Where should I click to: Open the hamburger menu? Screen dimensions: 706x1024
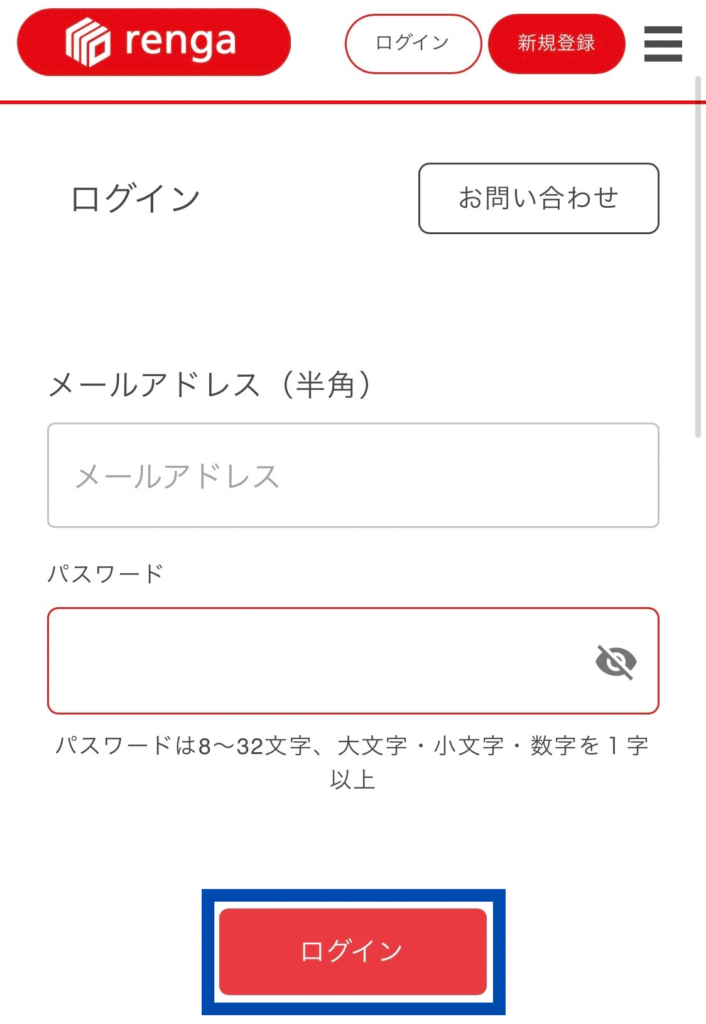[x=663, y=44]
